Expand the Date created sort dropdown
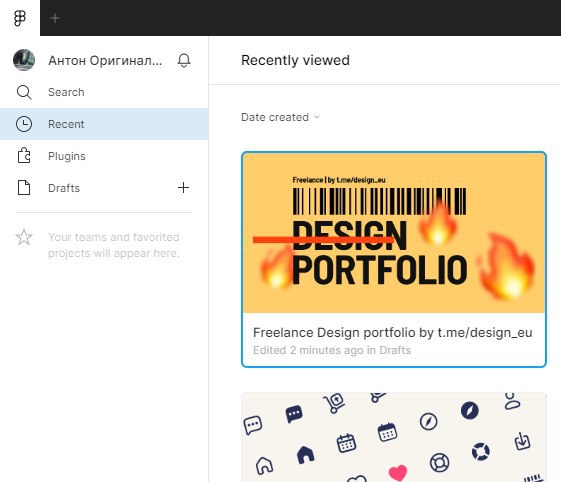The image size is (561, 482). pyautogui.click(x=280, y=117)
